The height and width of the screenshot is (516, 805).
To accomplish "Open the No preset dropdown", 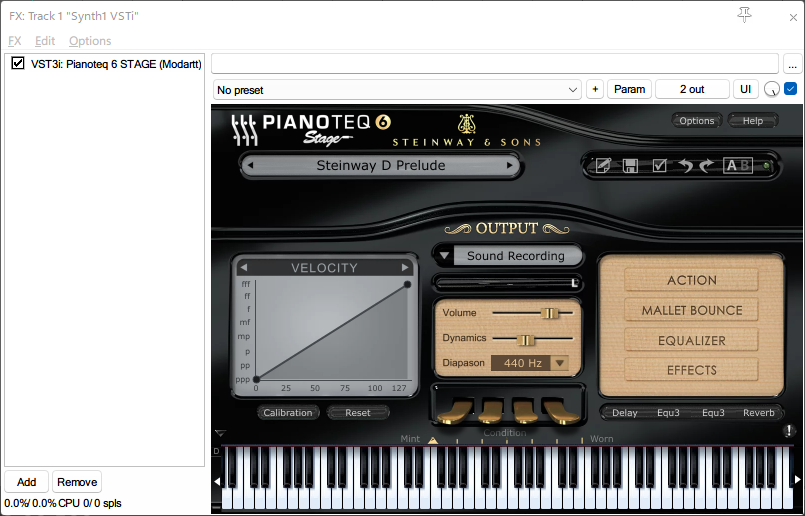I will click(397, 90).
